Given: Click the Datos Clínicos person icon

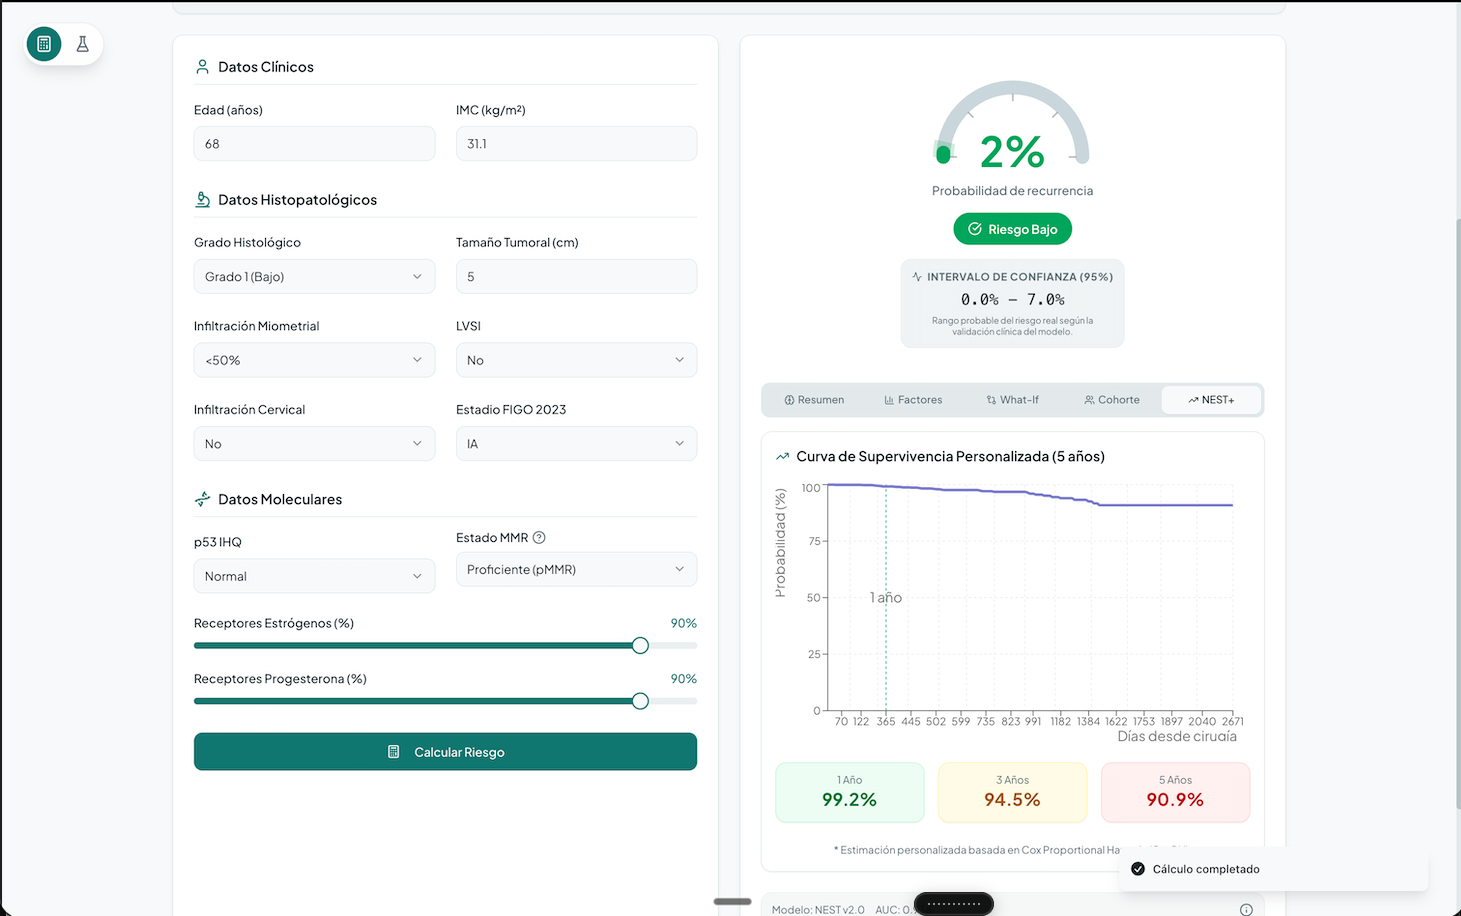Looking at the screenshot, I should (x=203, y=66).
